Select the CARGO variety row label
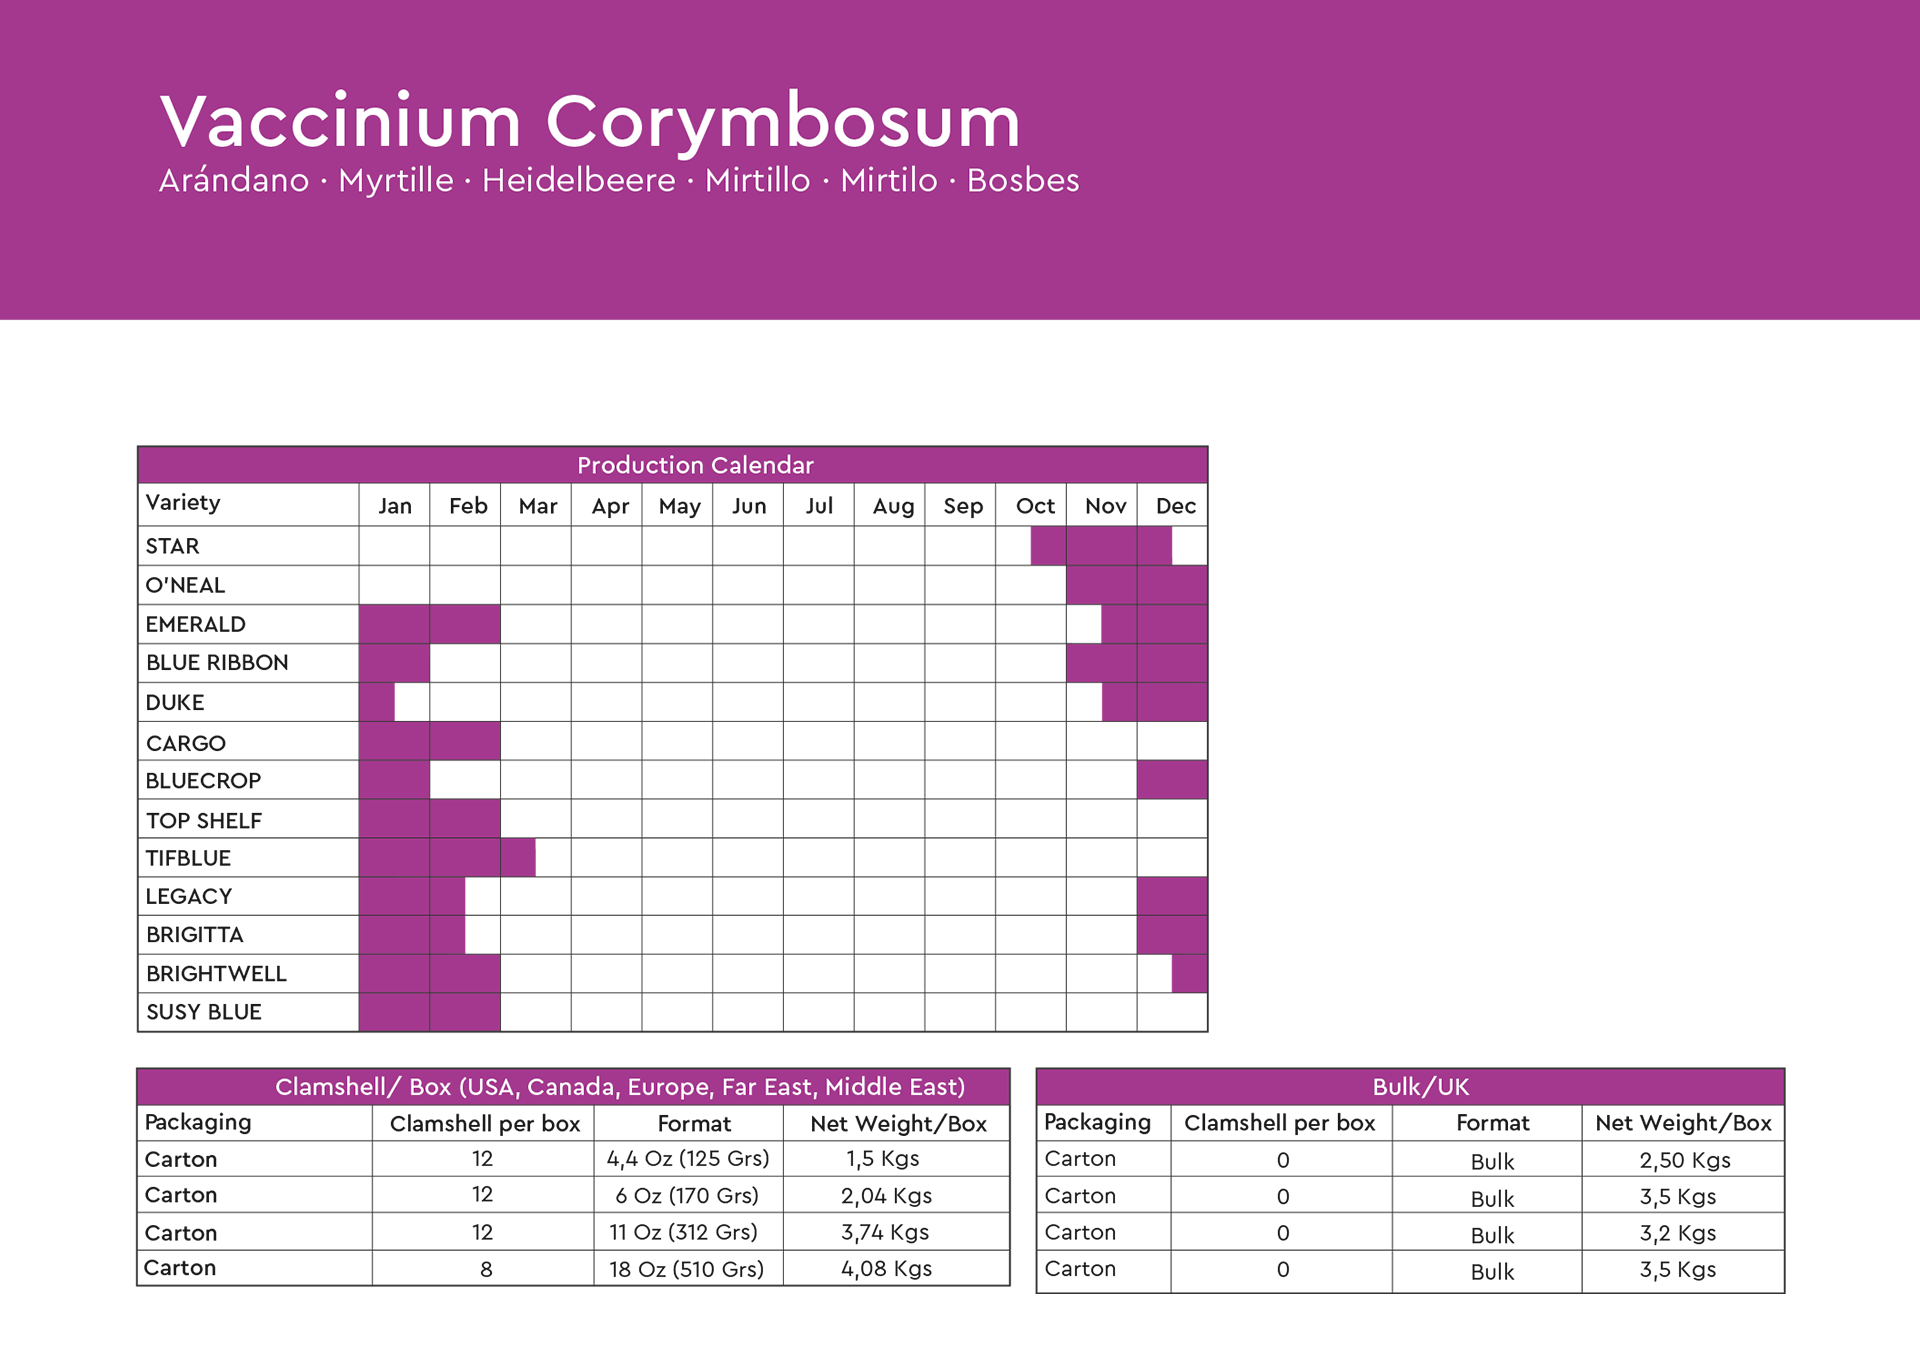This screenshot has width=1920, height=1356. [186, 743]
